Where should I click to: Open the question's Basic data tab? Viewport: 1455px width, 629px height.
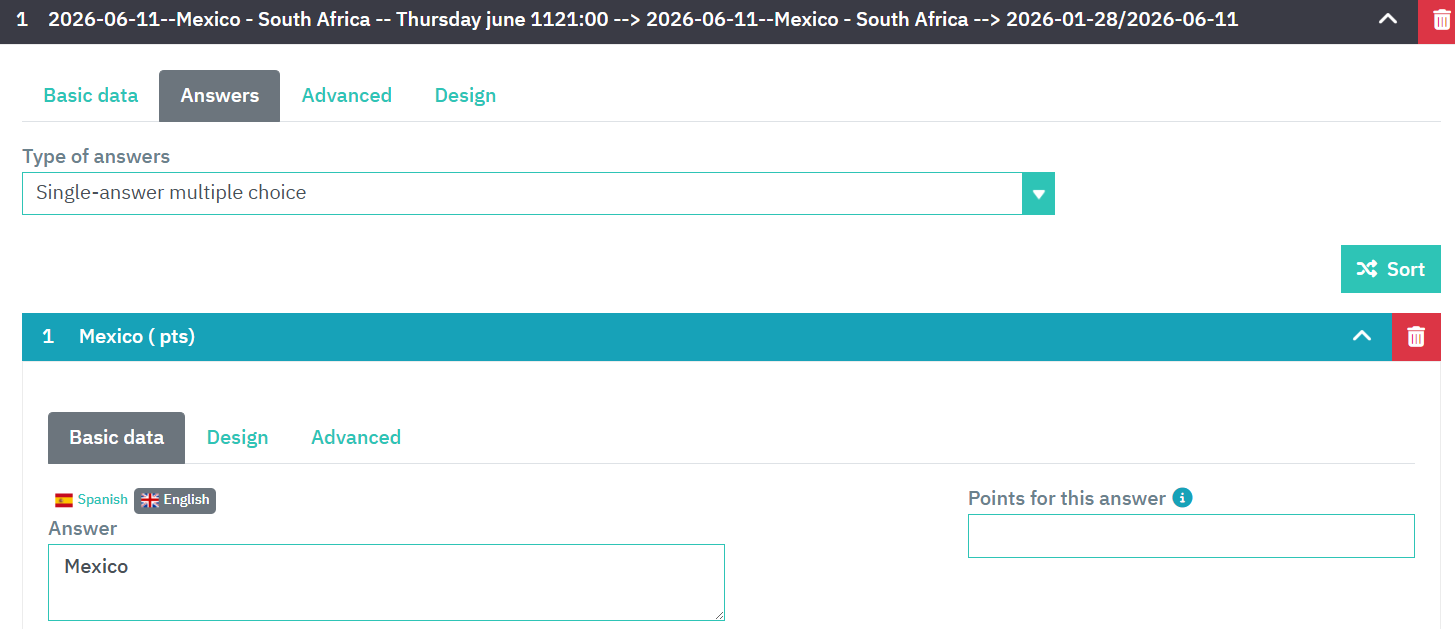coord(91,96)
